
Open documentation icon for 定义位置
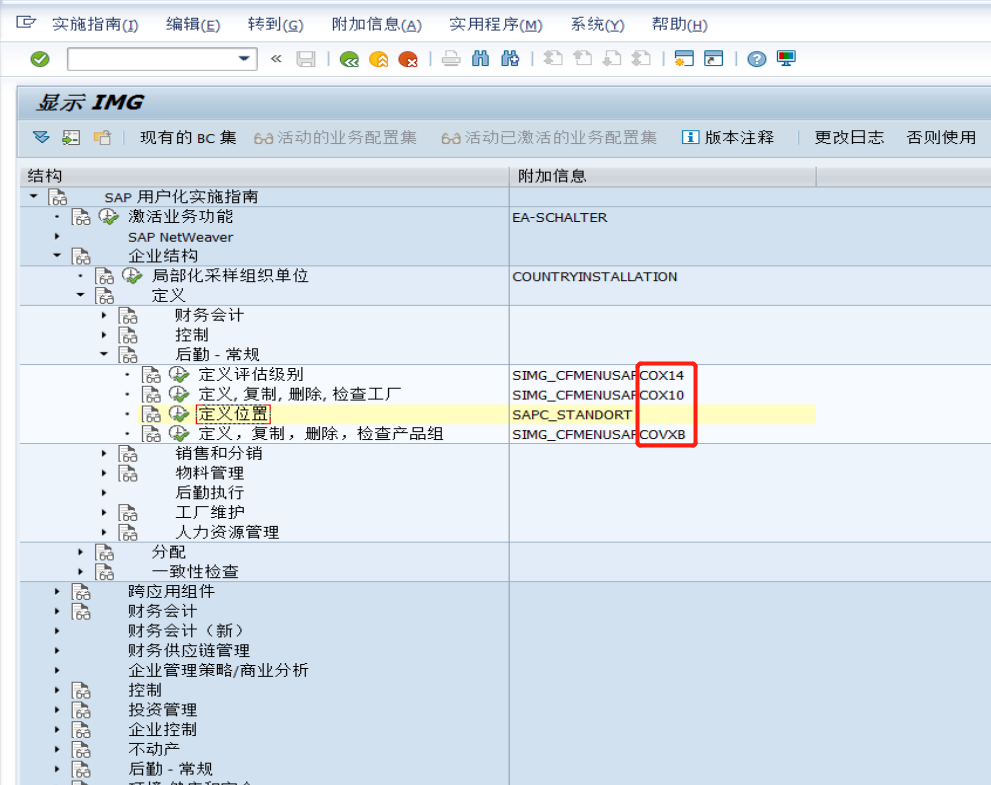pos(151,415)
